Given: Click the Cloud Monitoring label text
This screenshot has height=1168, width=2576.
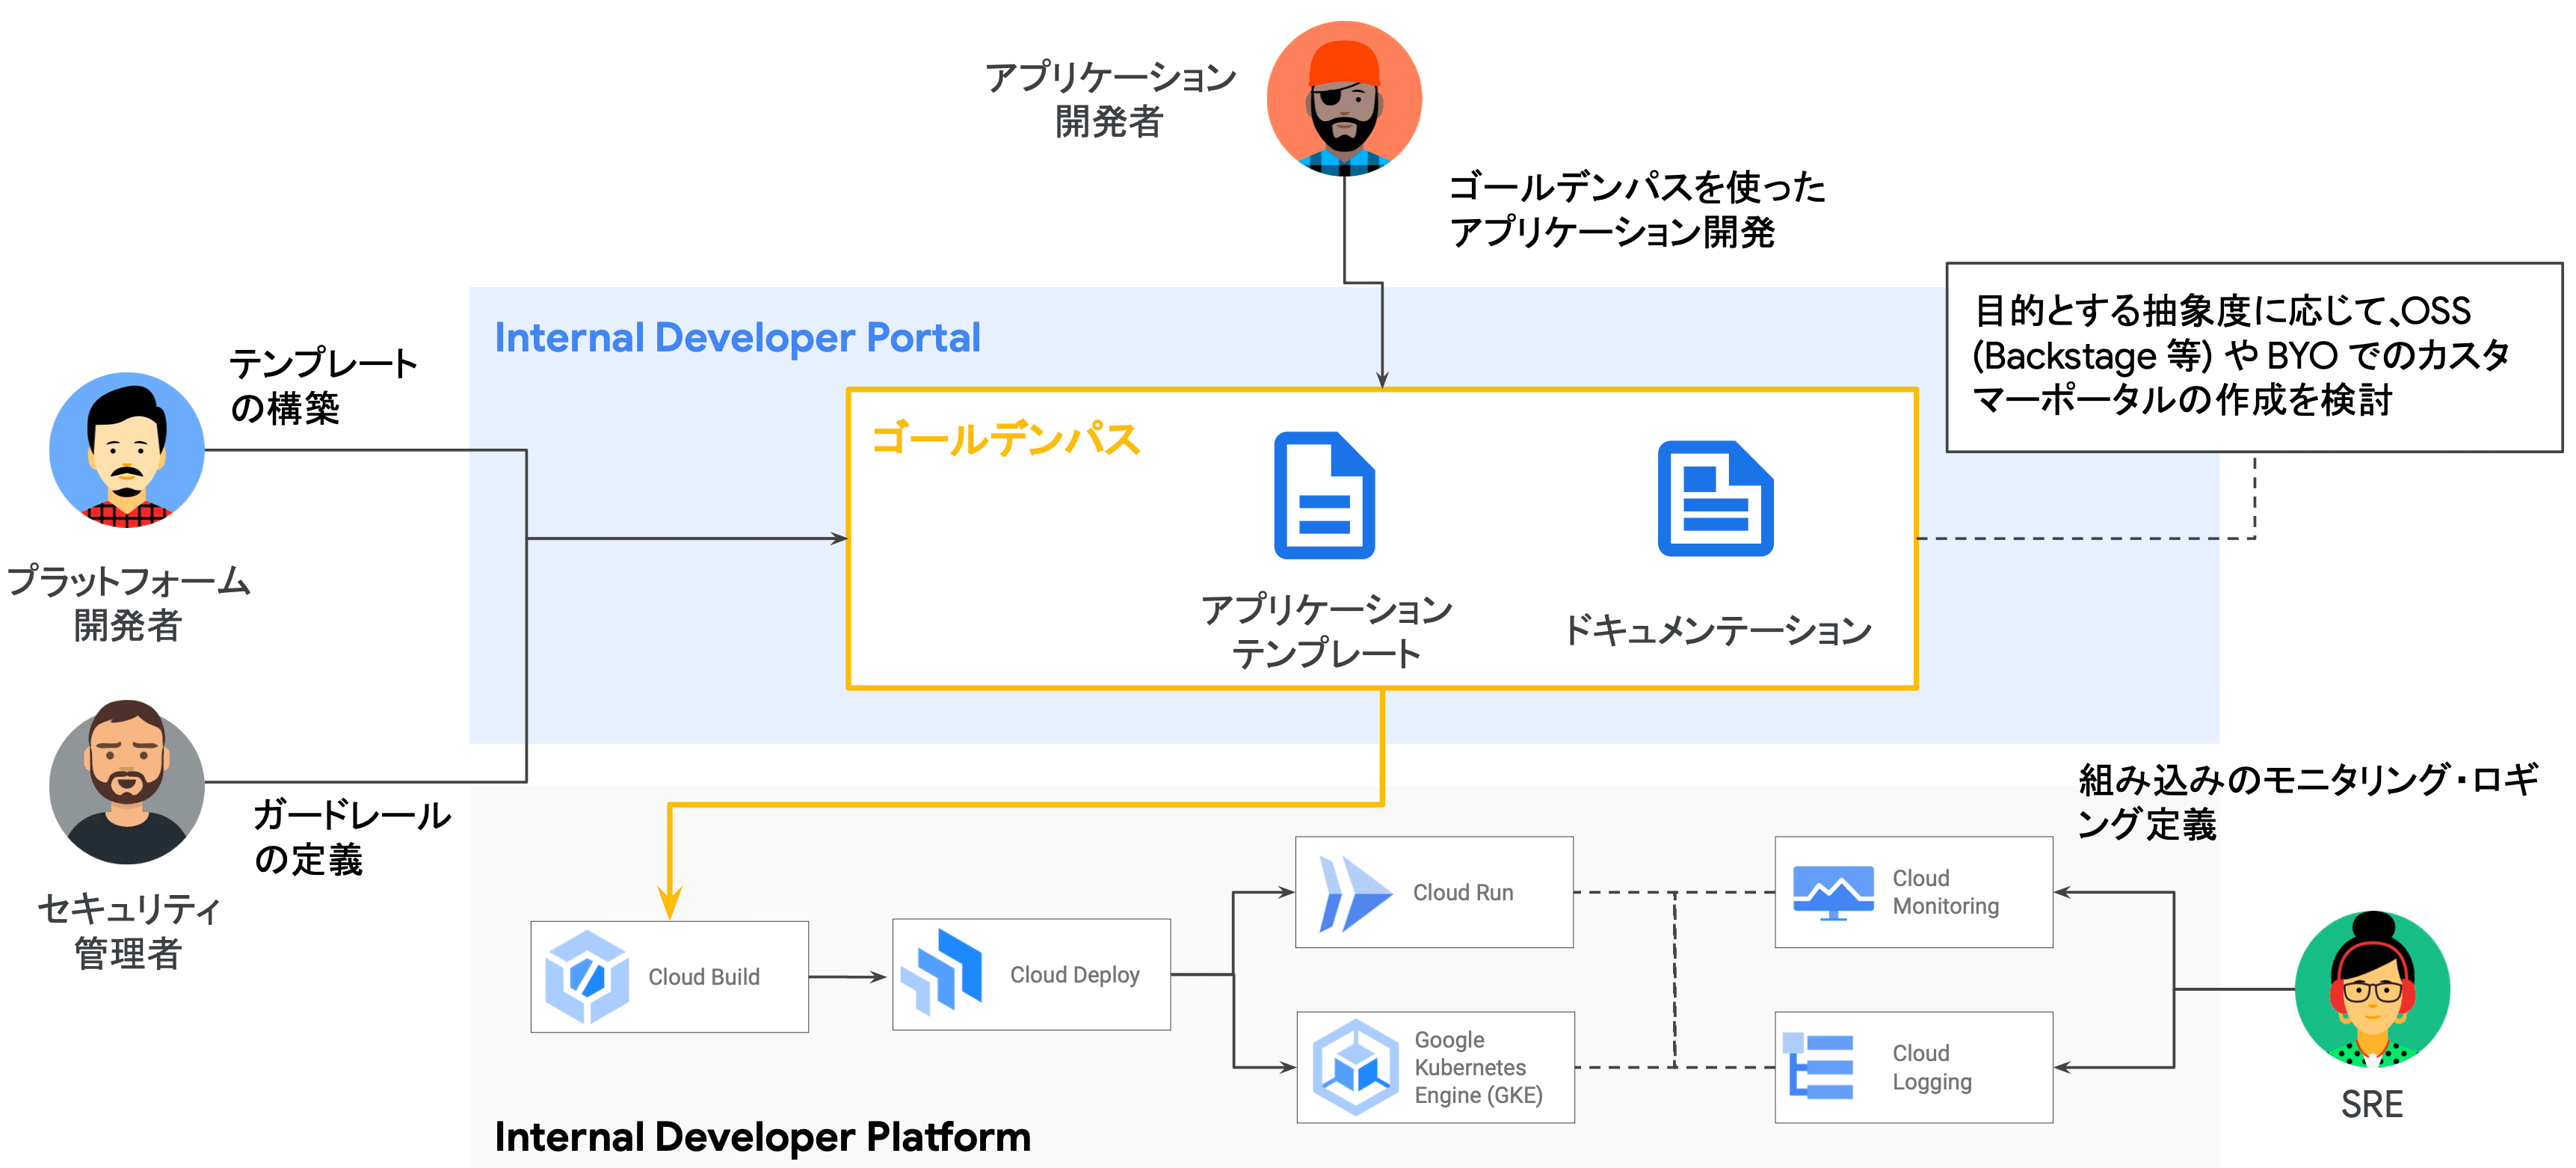Looking at the screenshot, I should coord(1945,892).
